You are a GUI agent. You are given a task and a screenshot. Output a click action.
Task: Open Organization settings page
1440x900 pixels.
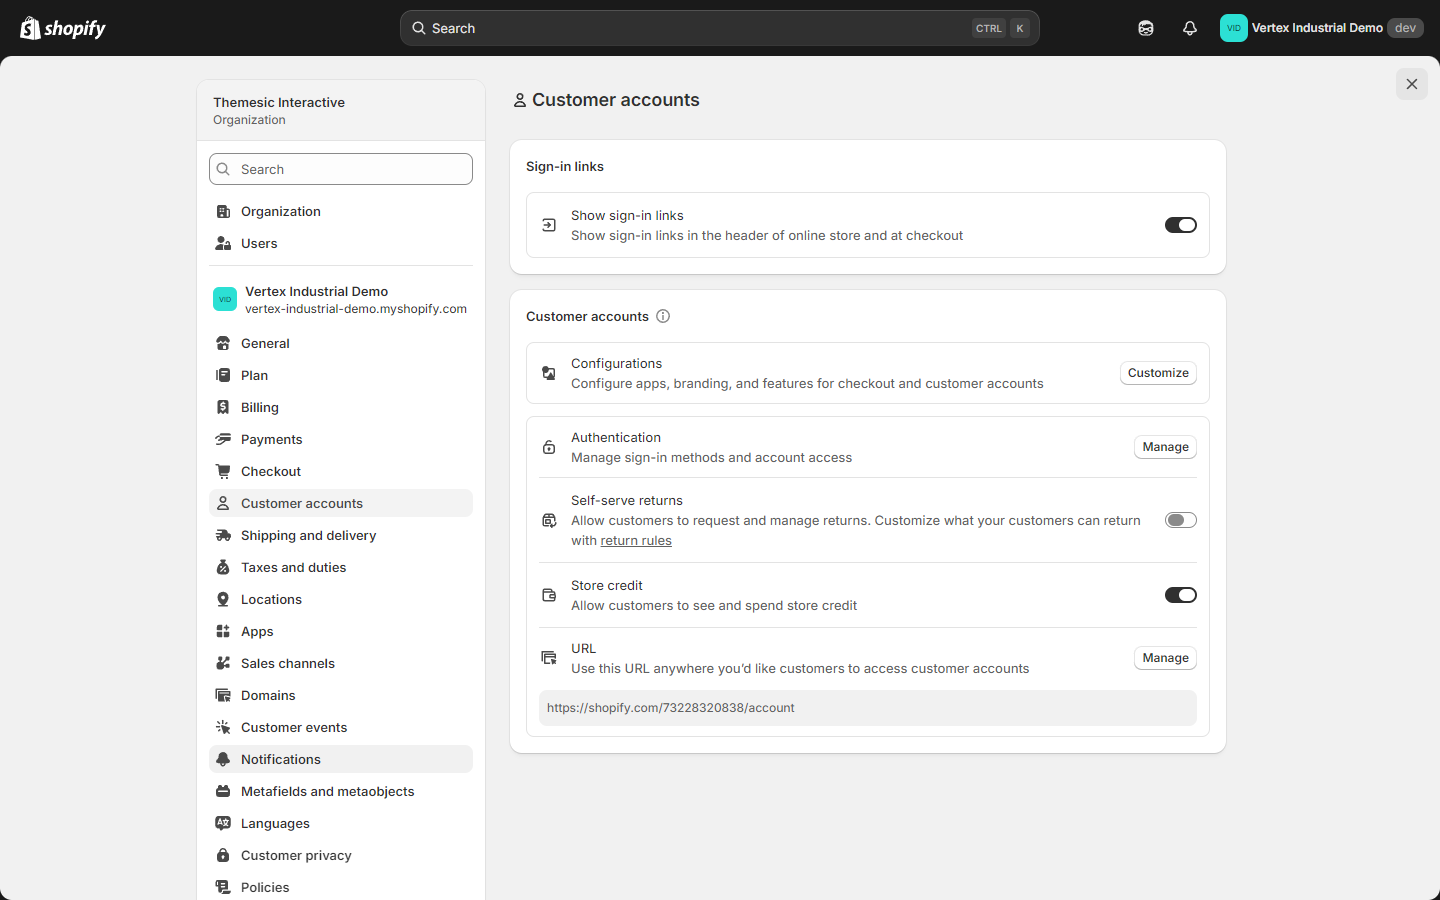[341, 211]
